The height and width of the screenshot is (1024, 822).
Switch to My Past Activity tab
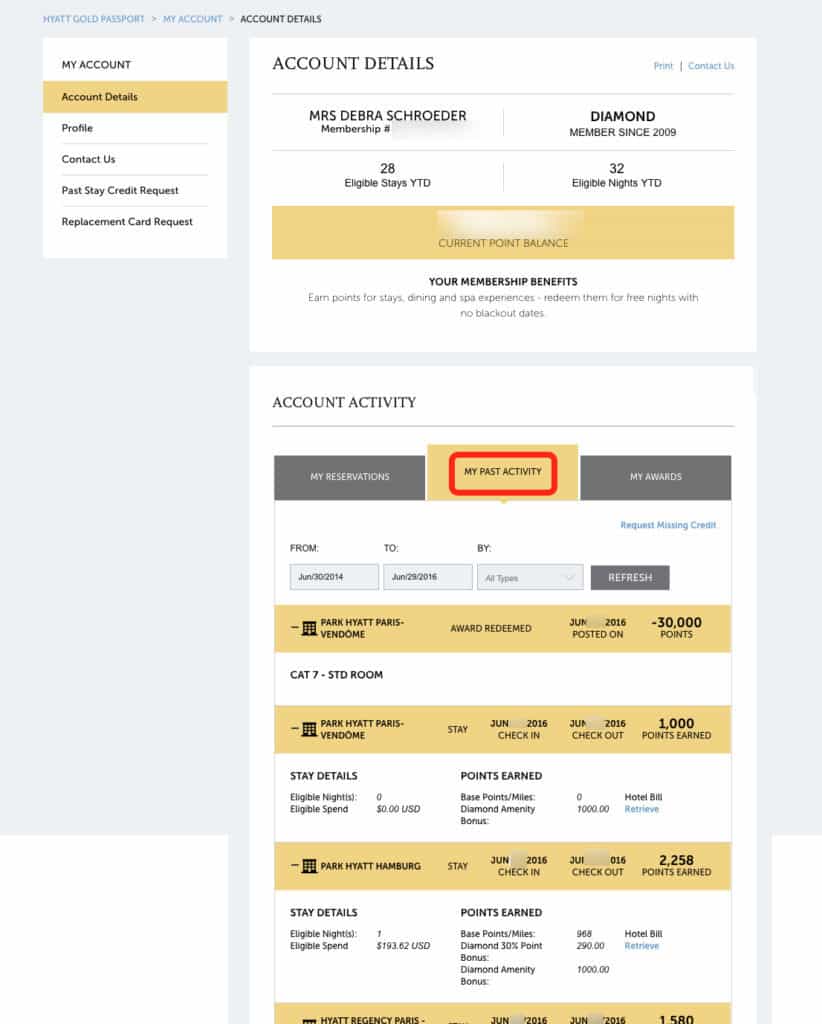tap(503, 472)
